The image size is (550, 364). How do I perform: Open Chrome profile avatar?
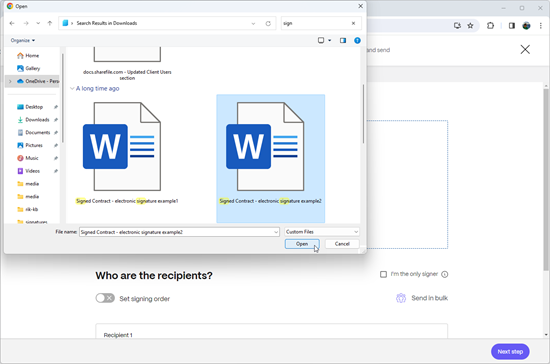pyautogui.click(x=526, y=26)
